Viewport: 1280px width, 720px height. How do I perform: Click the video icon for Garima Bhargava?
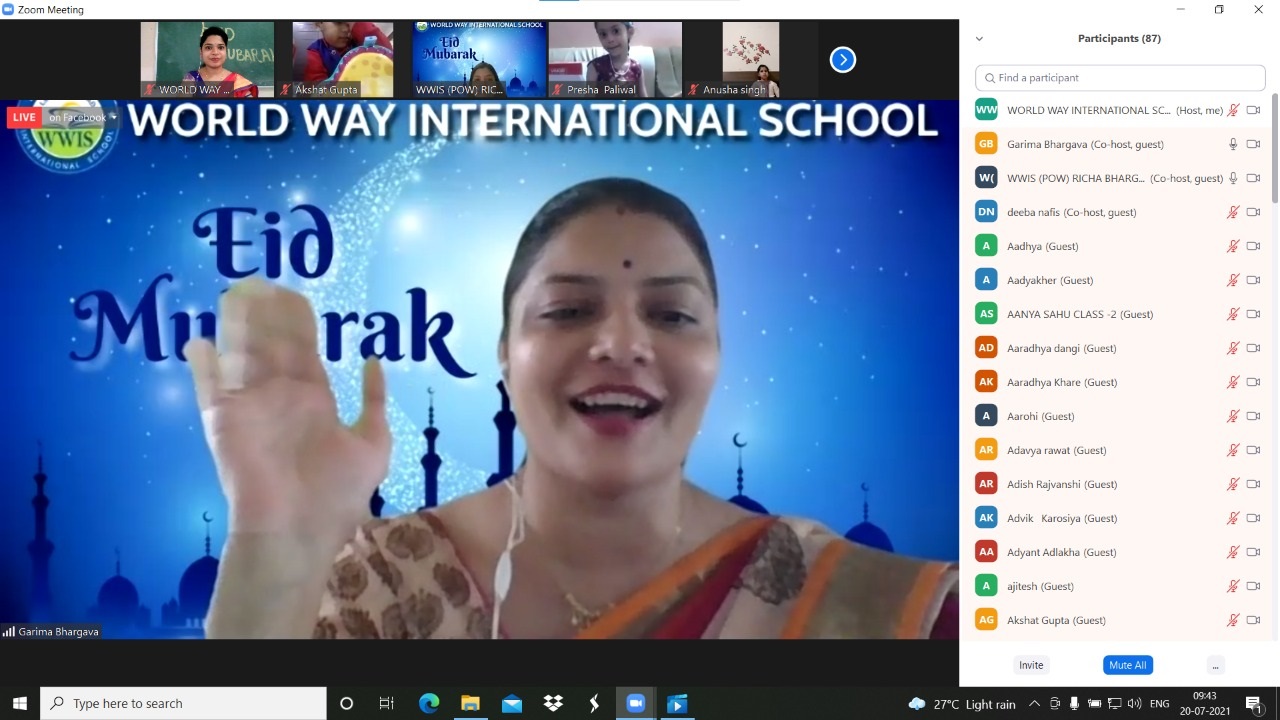[x=1253, y=144]
